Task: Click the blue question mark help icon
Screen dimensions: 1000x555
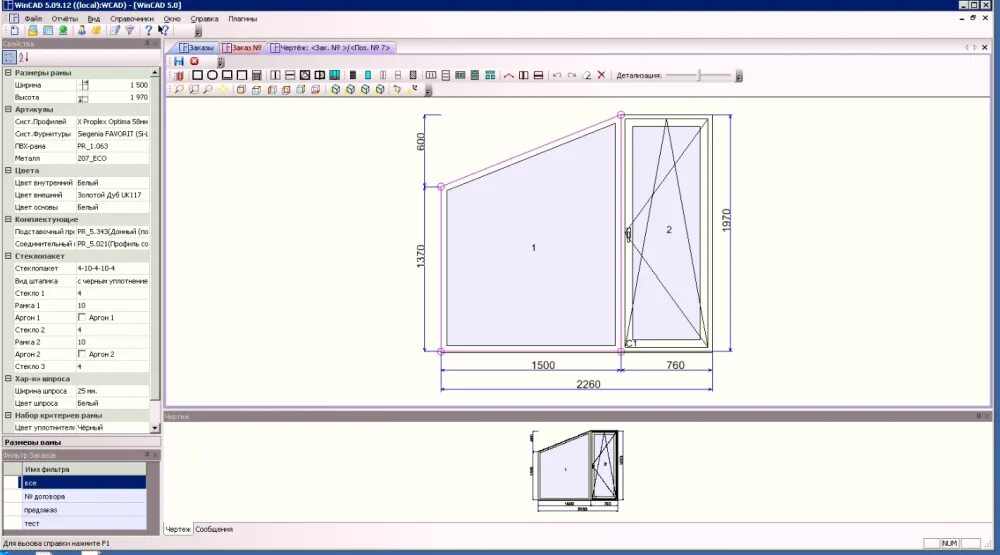Action: coord(148,31)
